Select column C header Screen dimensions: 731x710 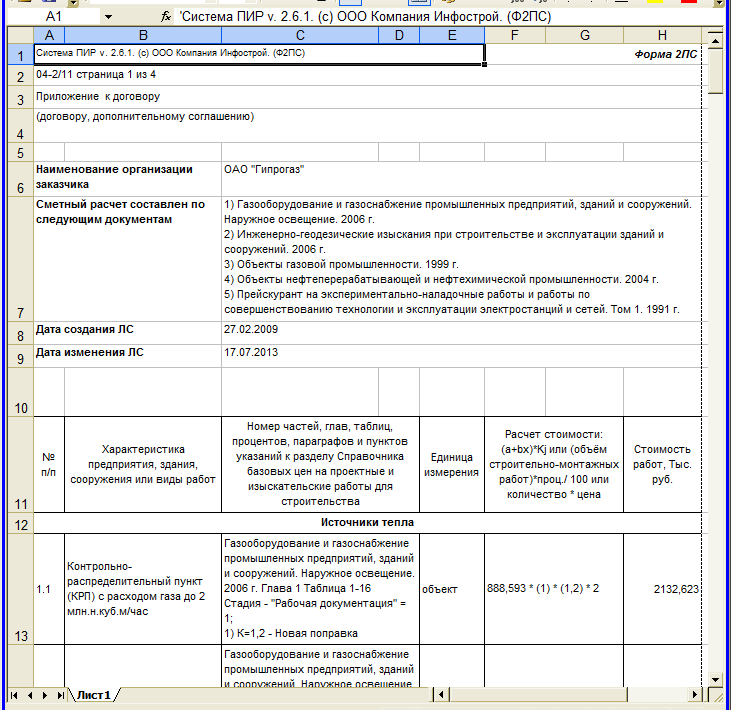pos(298,36)
